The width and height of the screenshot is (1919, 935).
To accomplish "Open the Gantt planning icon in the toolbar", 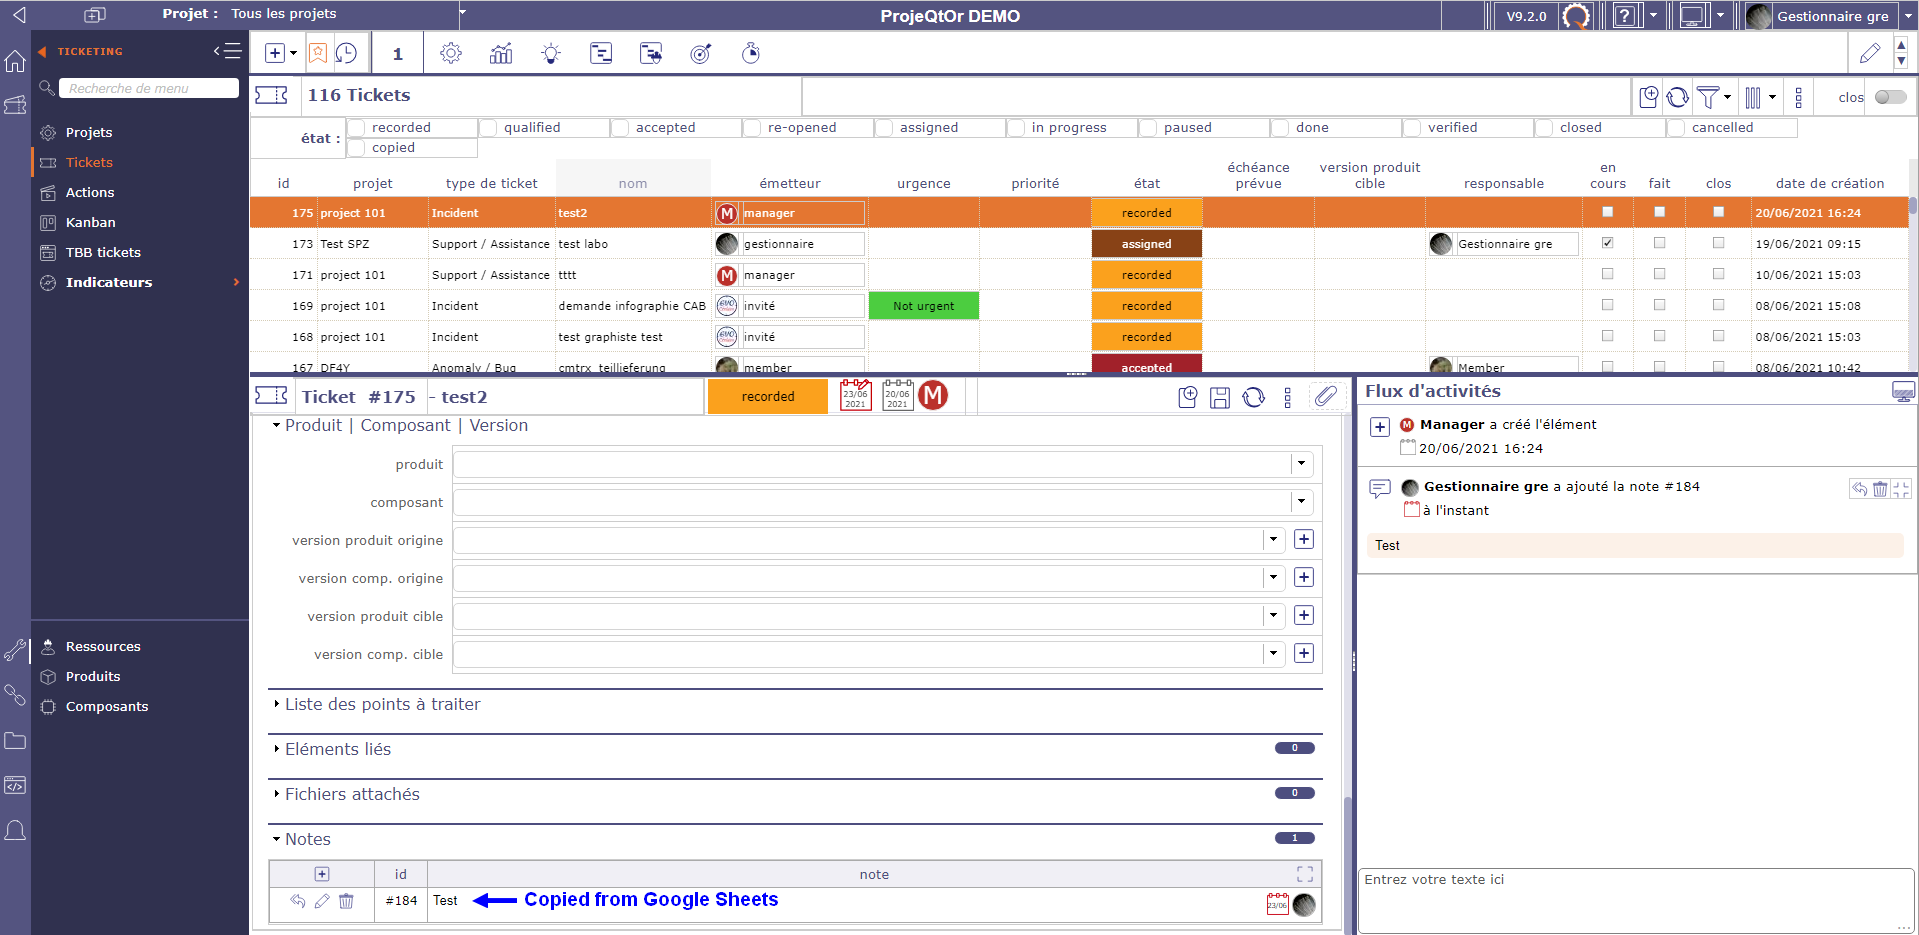I will (x=601, y=54).
